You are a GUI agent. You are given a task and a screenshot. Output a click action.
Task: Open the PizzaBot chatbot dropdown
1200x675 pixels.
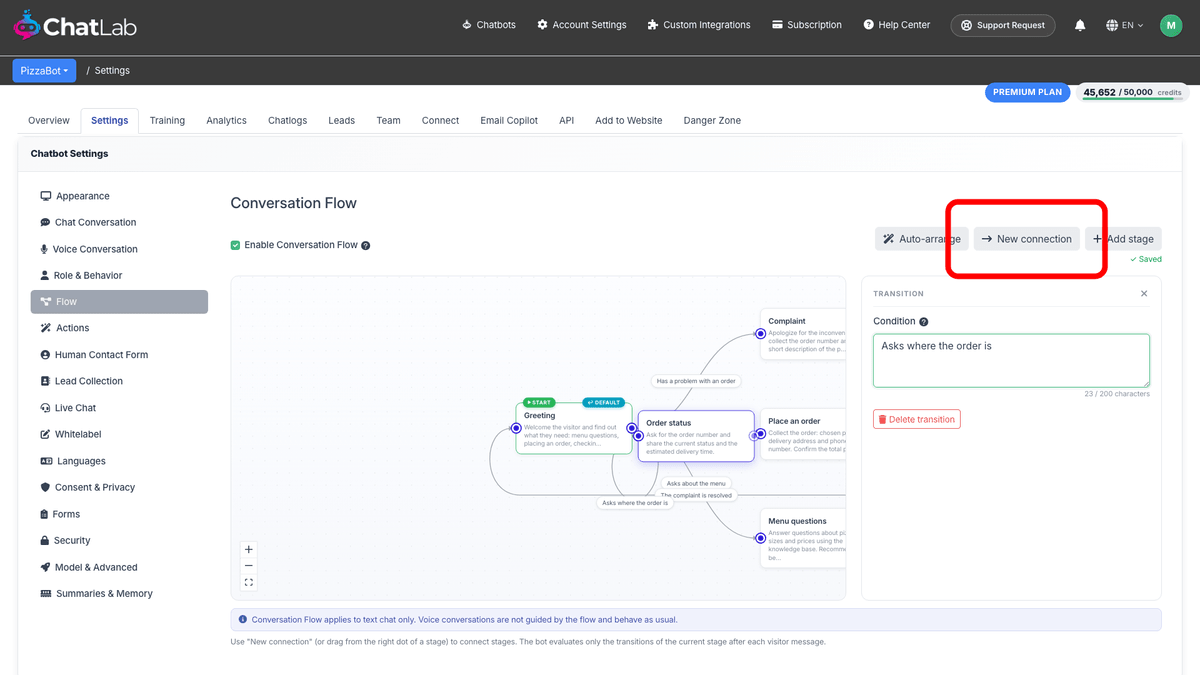44,71
